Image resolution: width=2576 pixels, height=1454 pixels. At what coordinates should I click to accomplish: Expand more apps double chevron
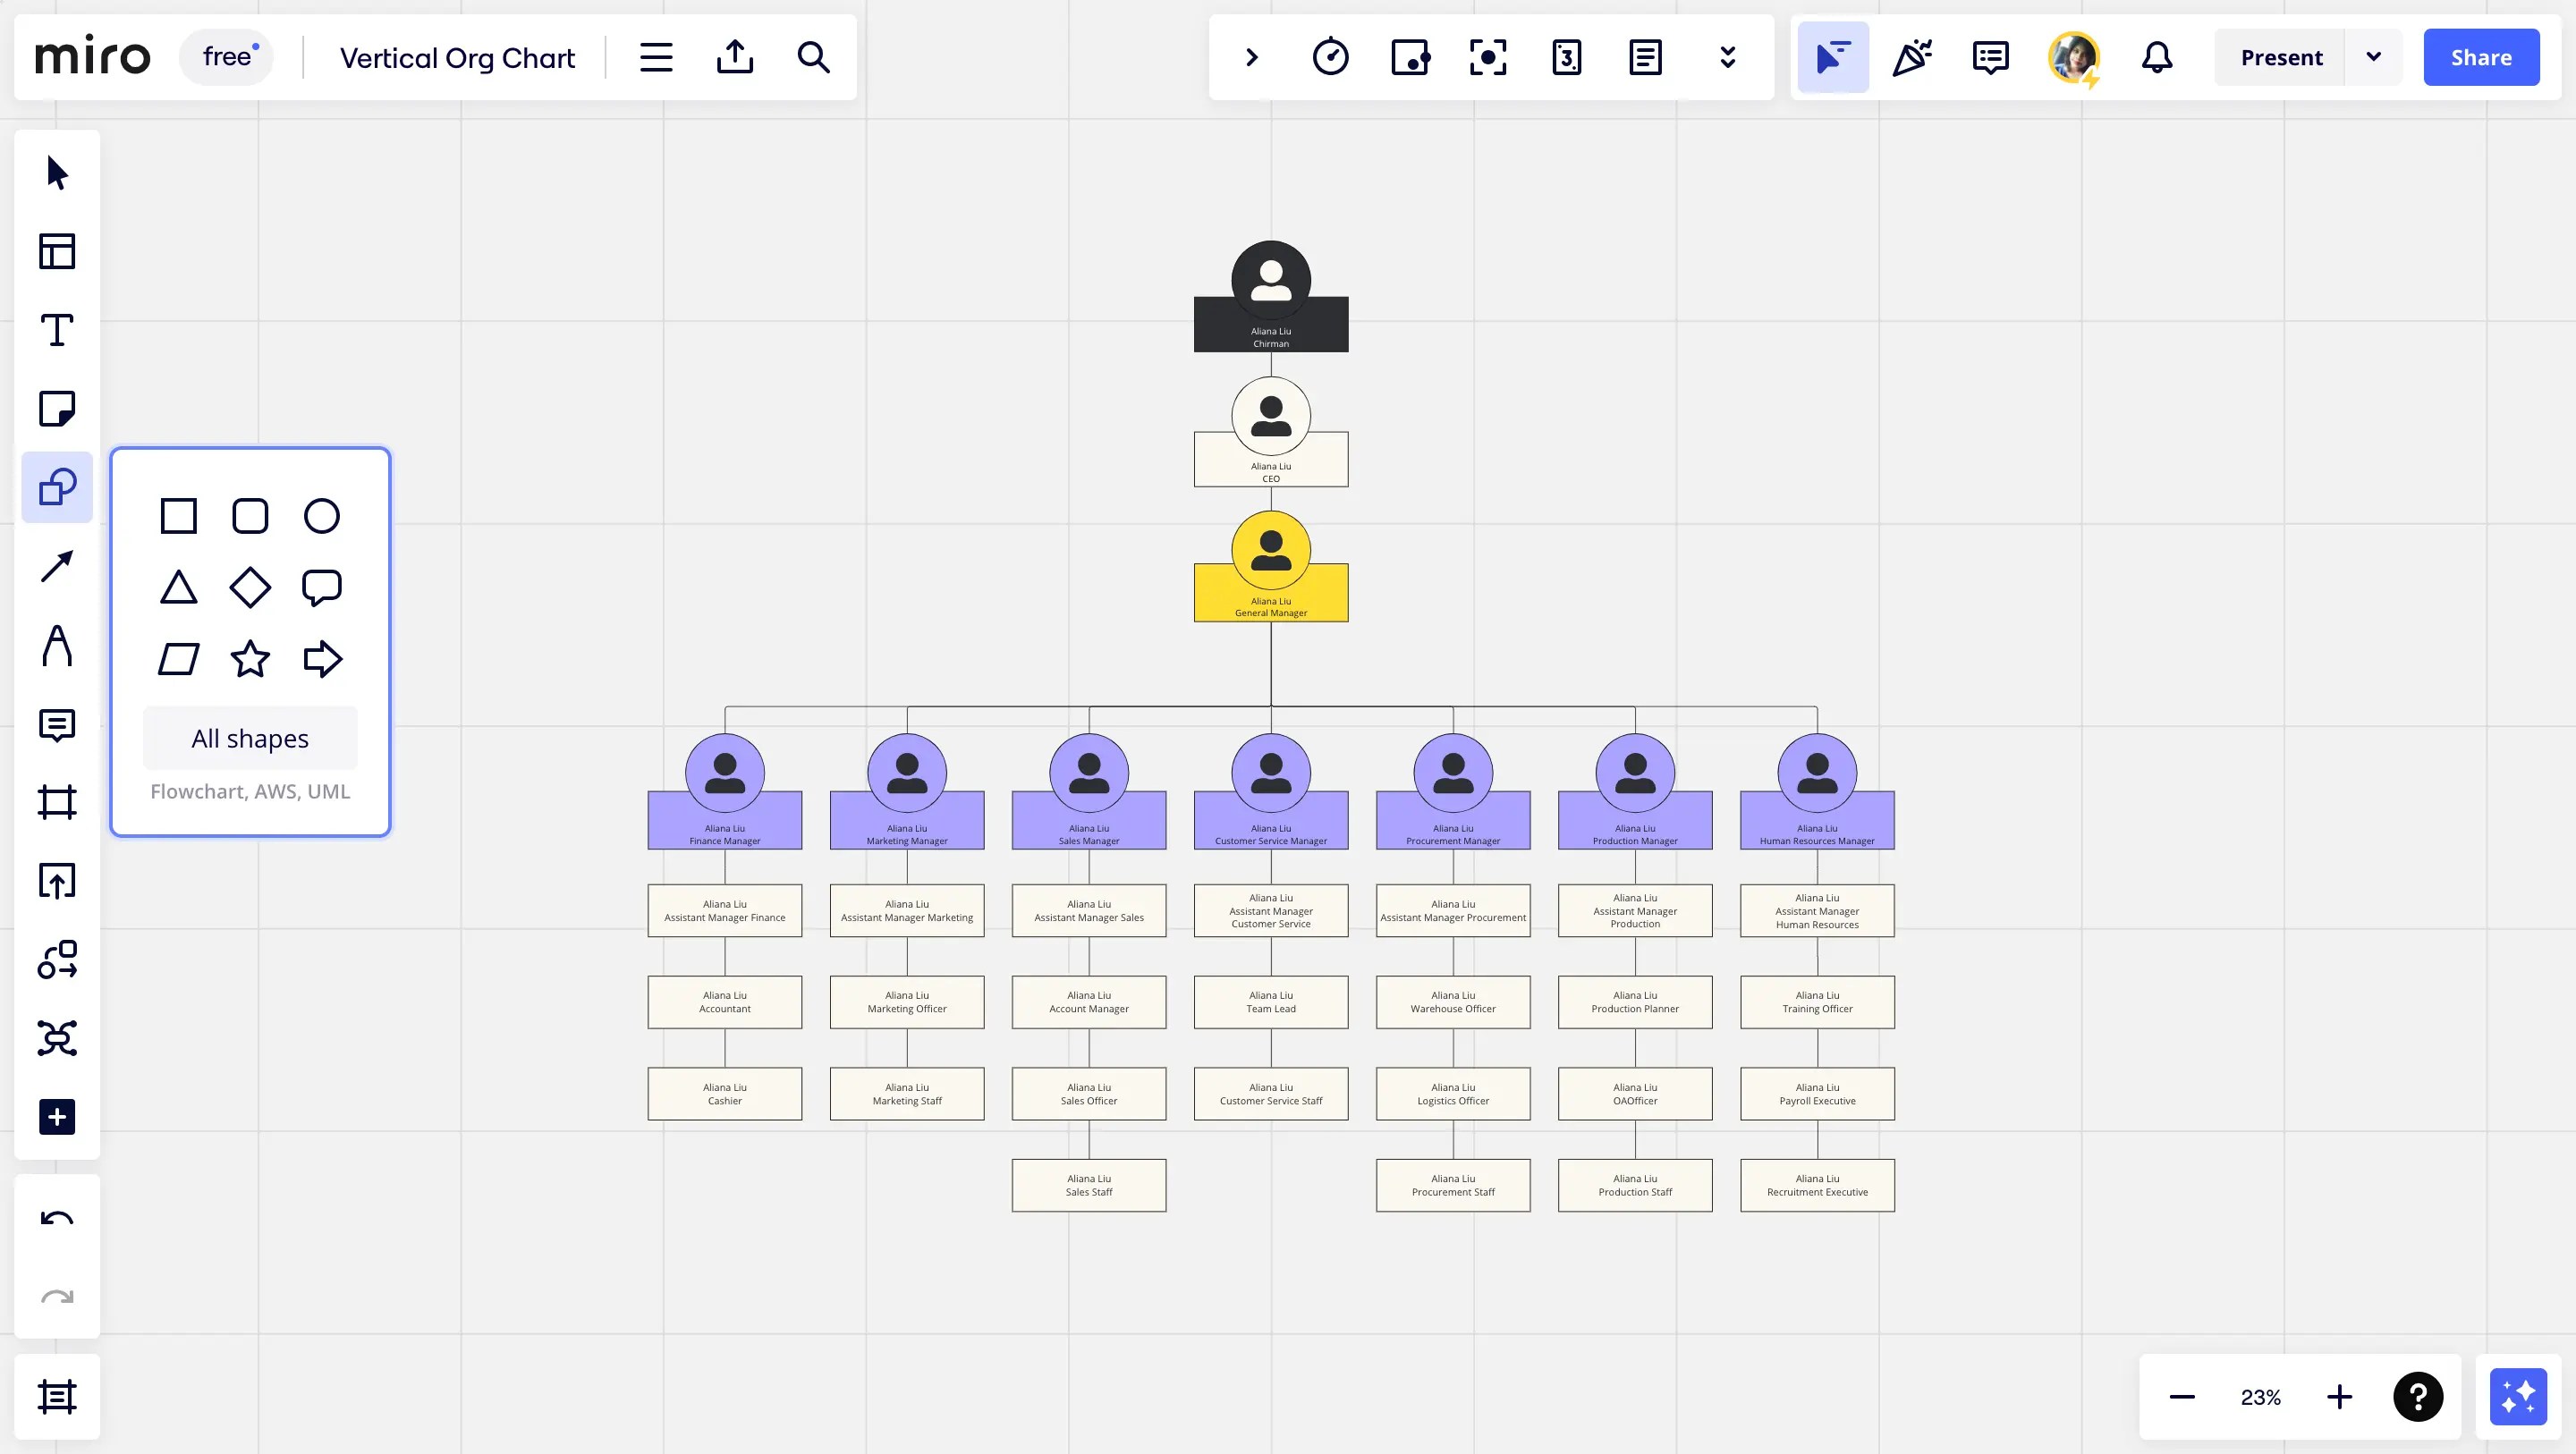point(1727,57)
